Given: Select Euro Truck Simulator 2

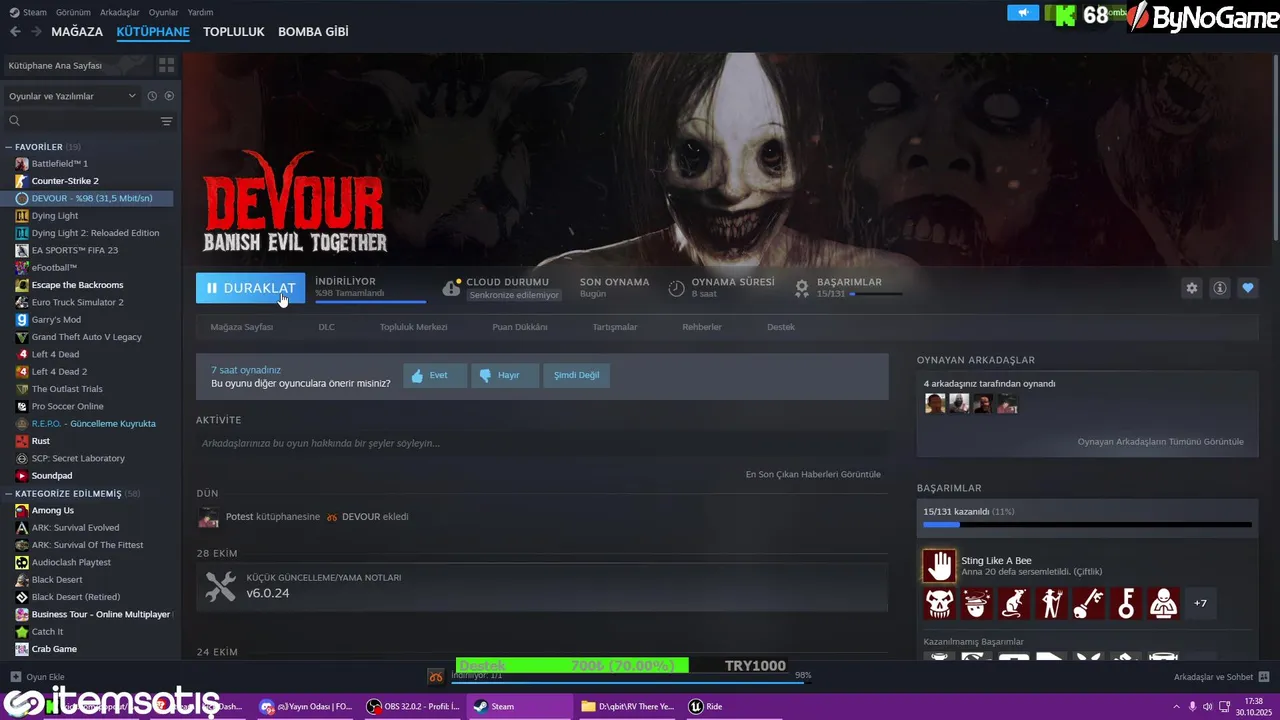Looking at the screenshot, I should coord(77,302).
